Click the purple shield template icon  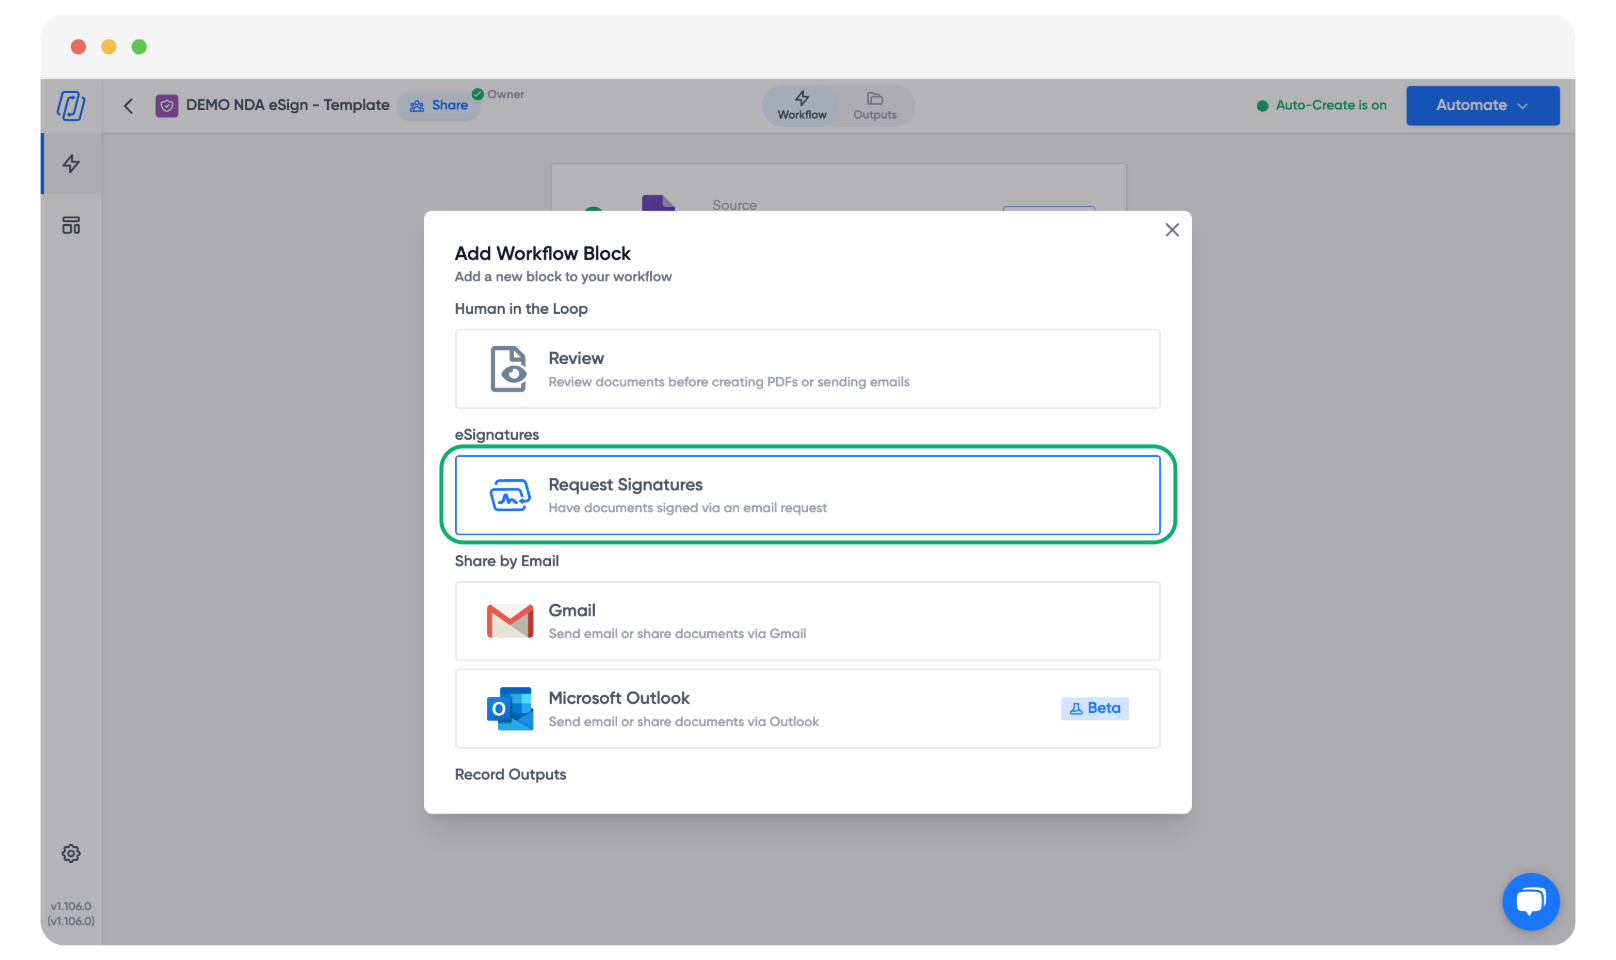click(x=167, y=105)
